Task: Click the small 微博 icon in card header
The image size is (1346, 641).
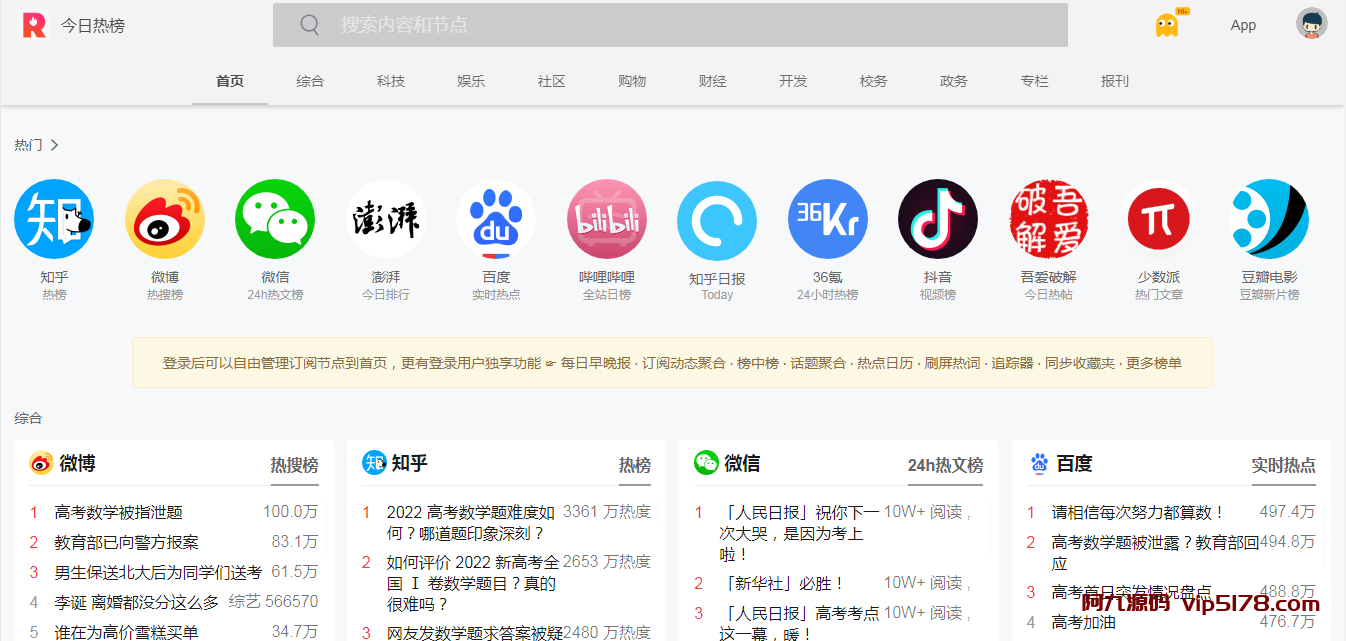Action: pos(41,463)
